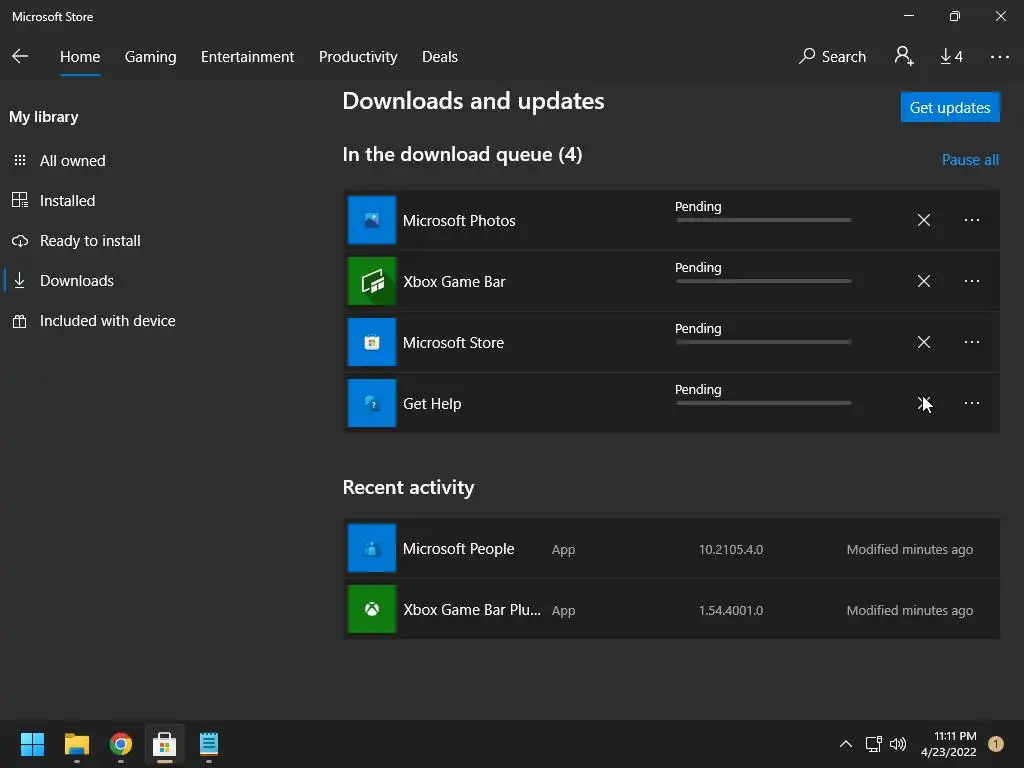Open Google Chrome from taskbar
The height and width of the screenshot is (768, 1024).
tap(121, 744)
